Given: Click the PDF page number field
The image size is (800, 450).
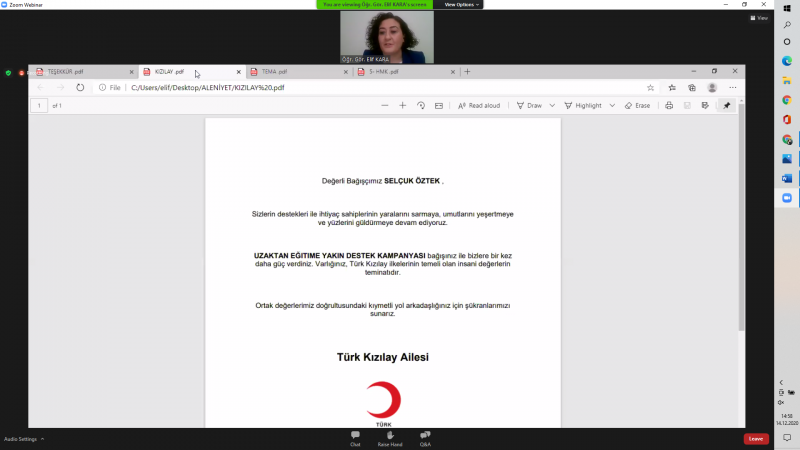Looking at the screenshot, I should pyautogui.click(x=40, y=105).
